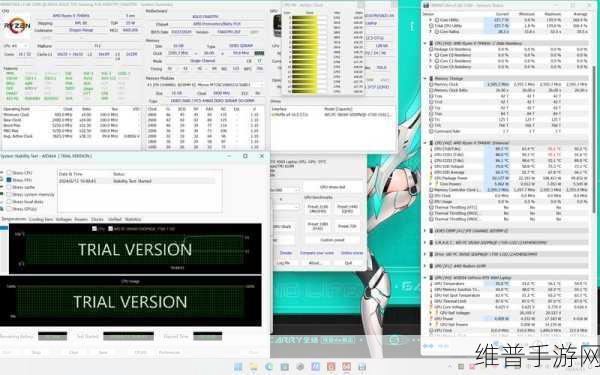Expand the DDR5 DIMM sensor group
Image resolution: width=600 pixels, height=375 pixels.
[425, 231]
